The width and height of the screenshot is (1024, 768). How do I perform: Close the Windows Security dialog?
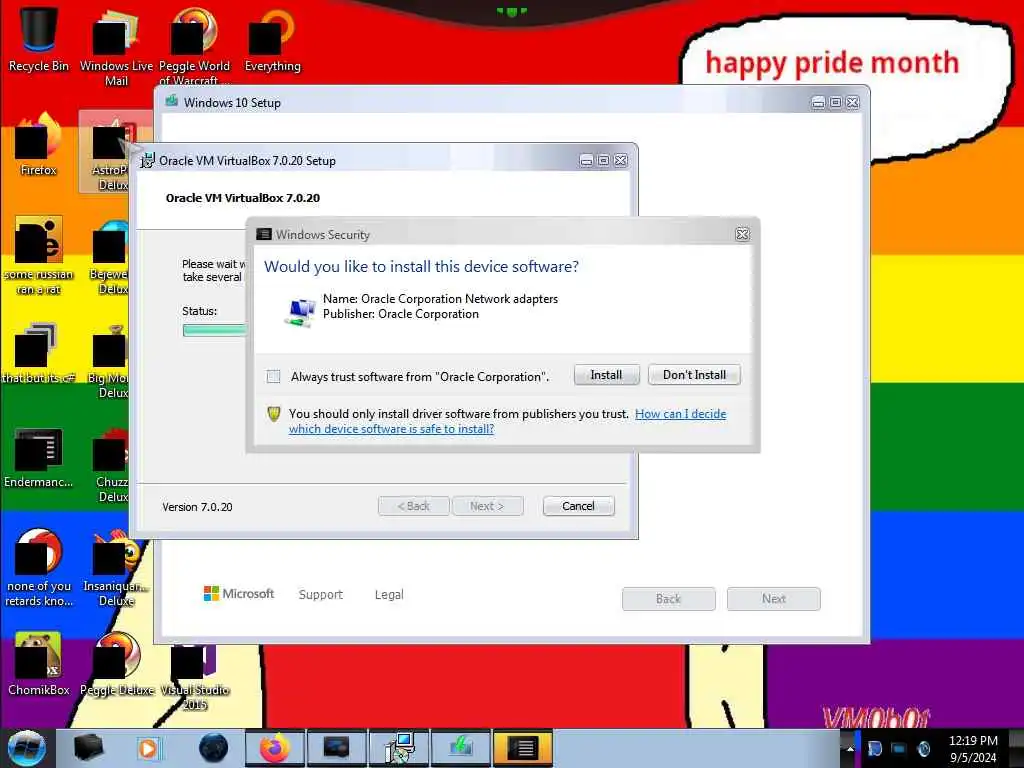coord(743,234)
